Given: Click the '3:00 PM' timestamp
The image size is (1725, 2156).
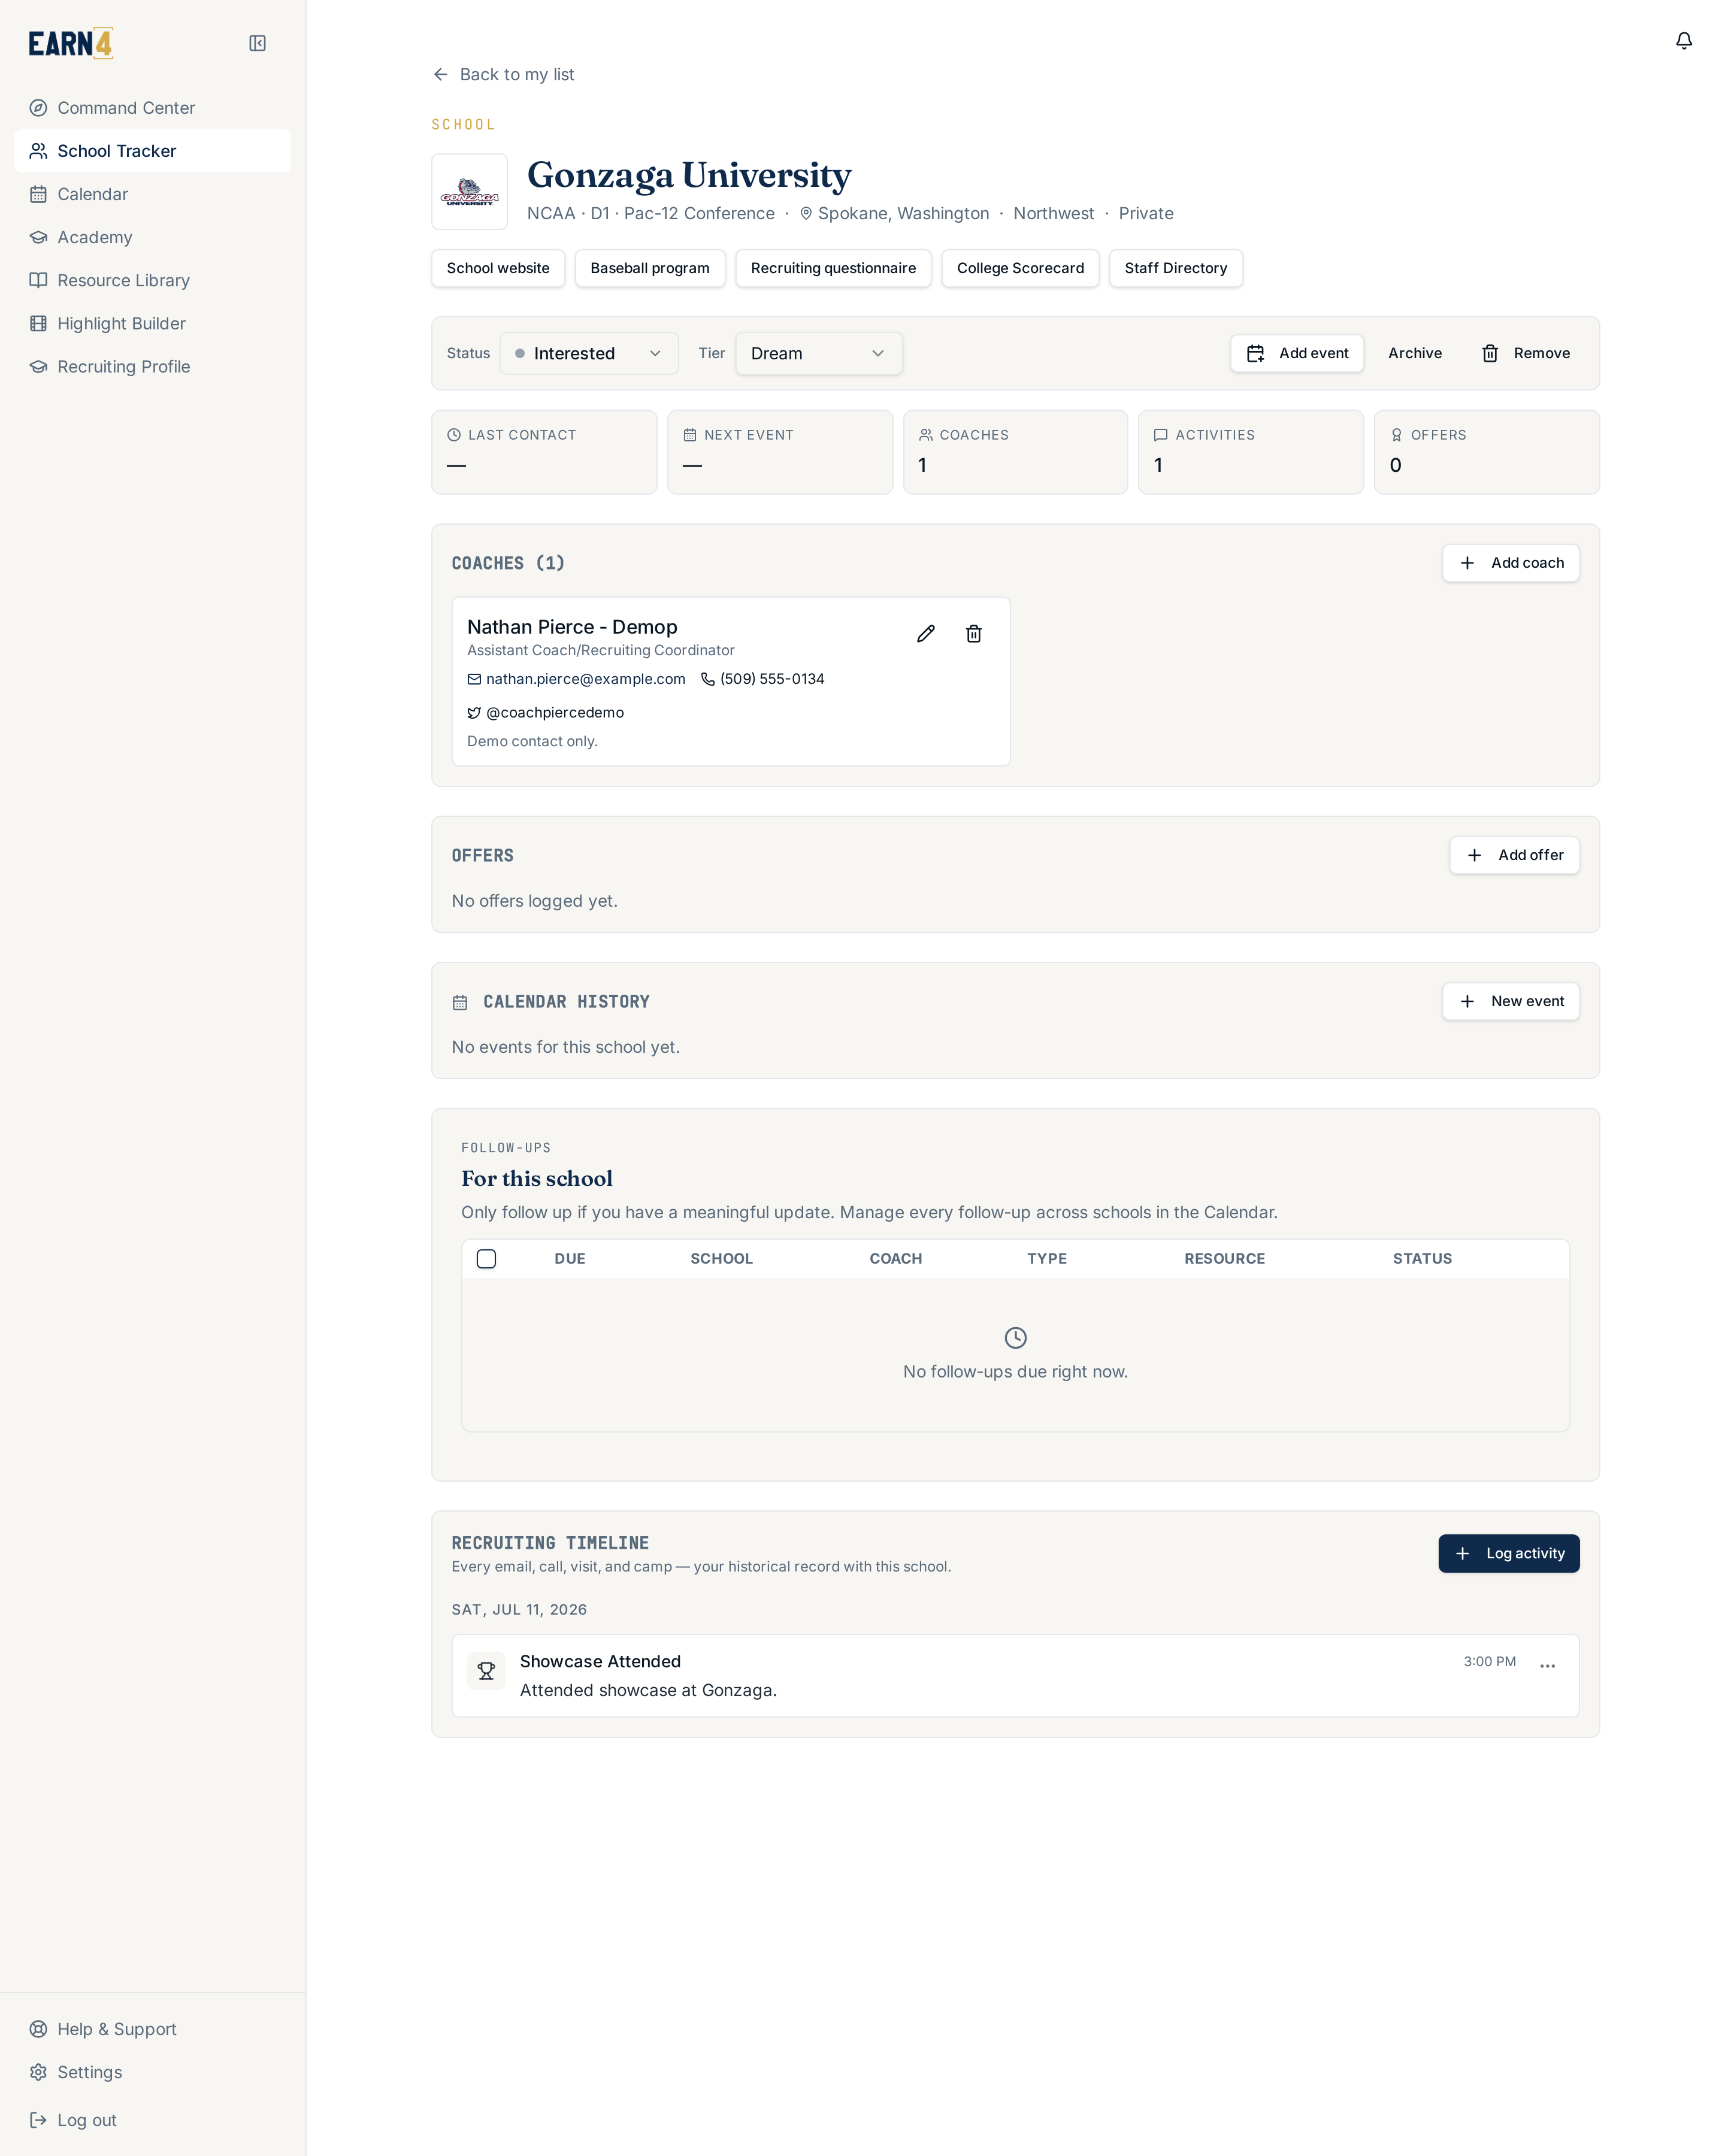Looking at the screenshot, I should click(x=1489, y=1661).
